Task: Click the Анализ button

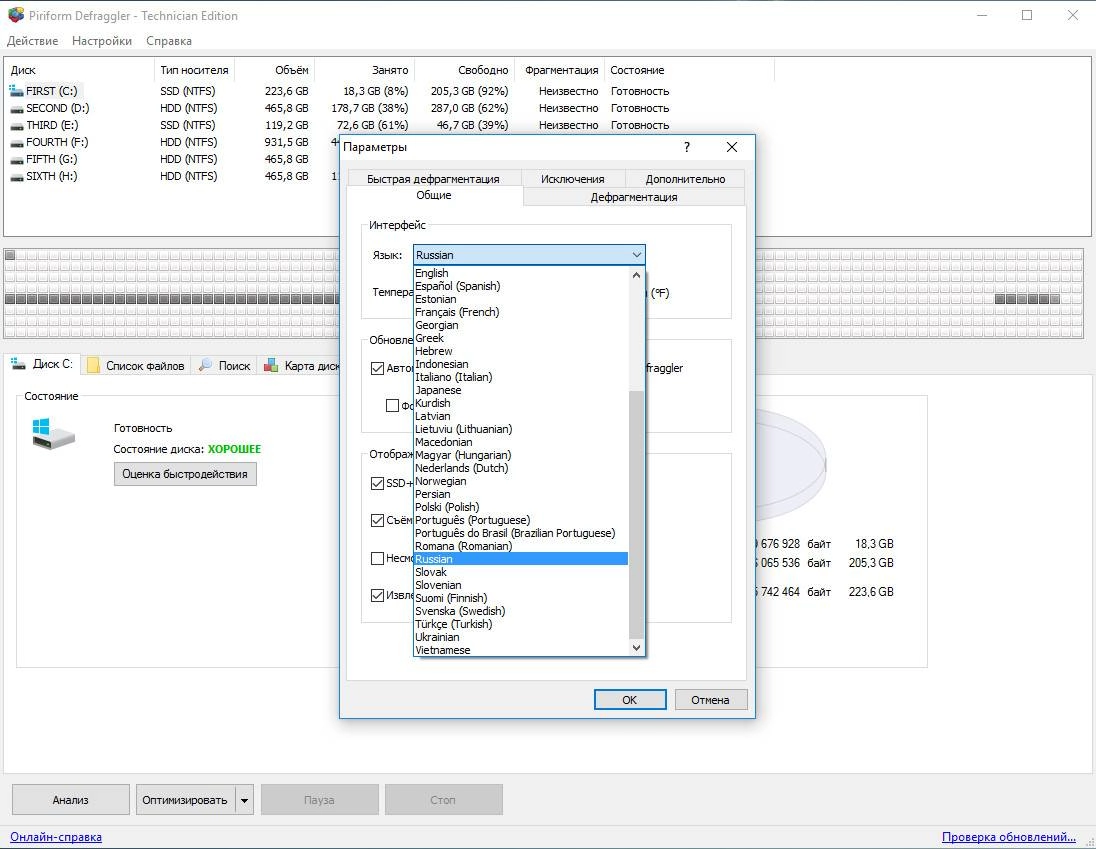Action: pyautogui.click(x=71, y=800)
